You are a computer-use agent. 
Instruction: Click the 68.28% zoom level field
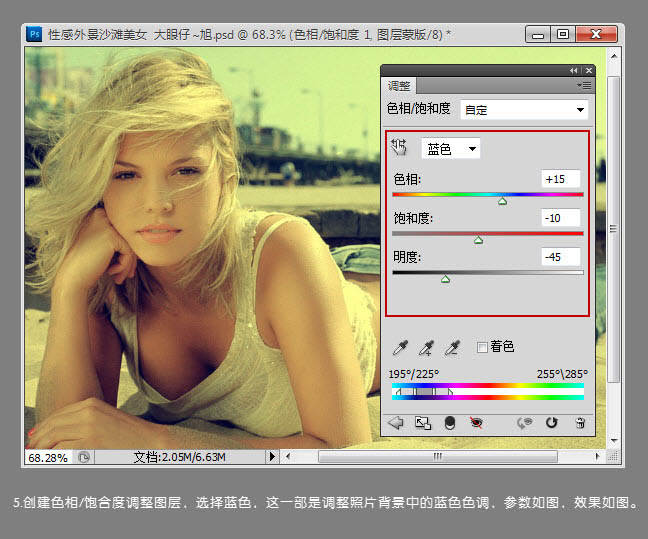pos(47,456)
